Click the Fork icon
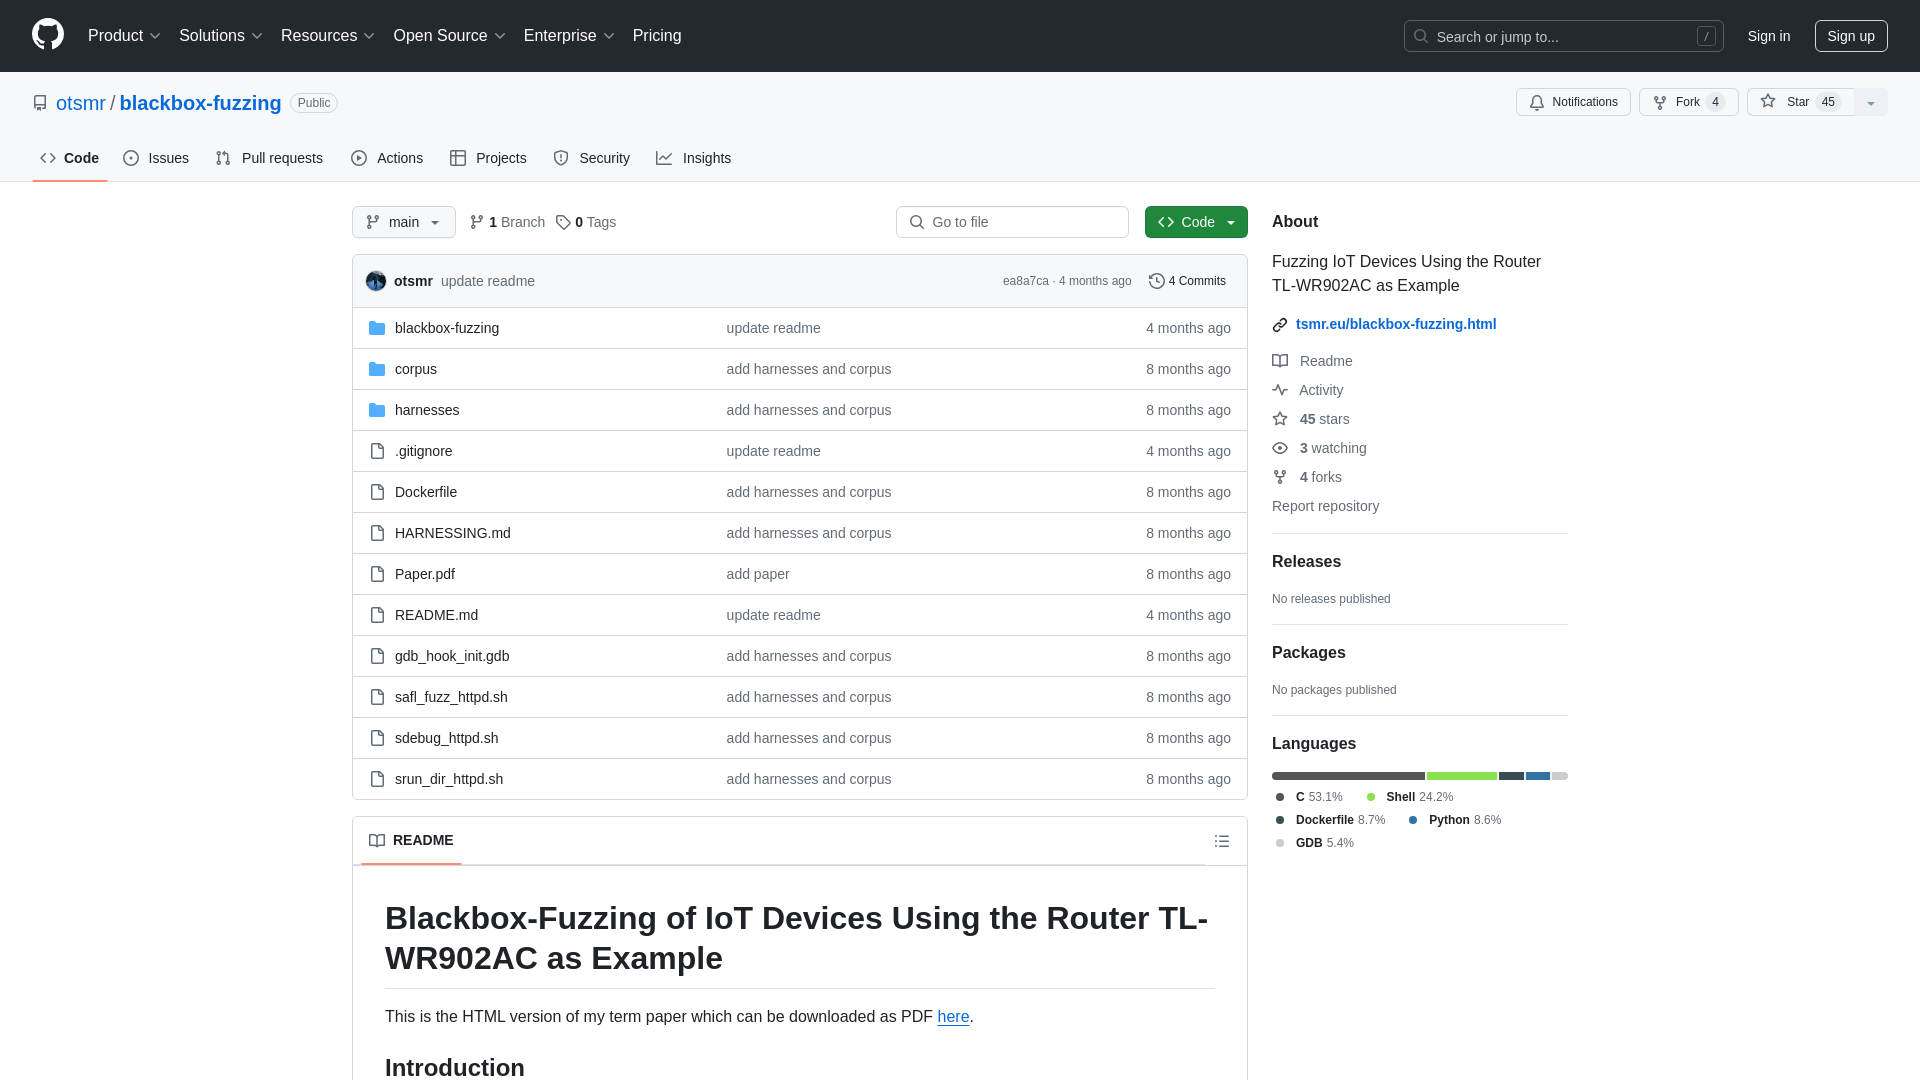The width and height of the screenshot is (1920, 1080). tap(1660, 102)
